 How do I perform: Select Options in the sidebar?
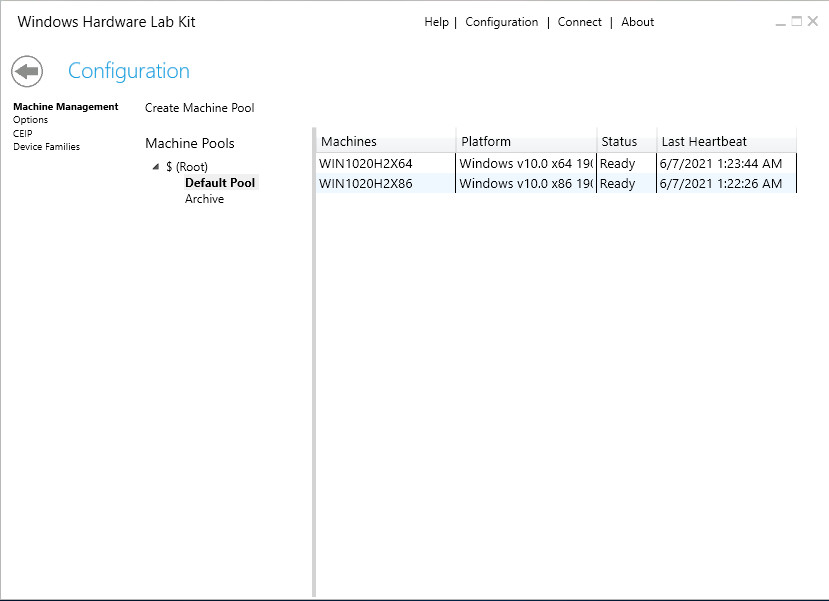tap(30, 120)
